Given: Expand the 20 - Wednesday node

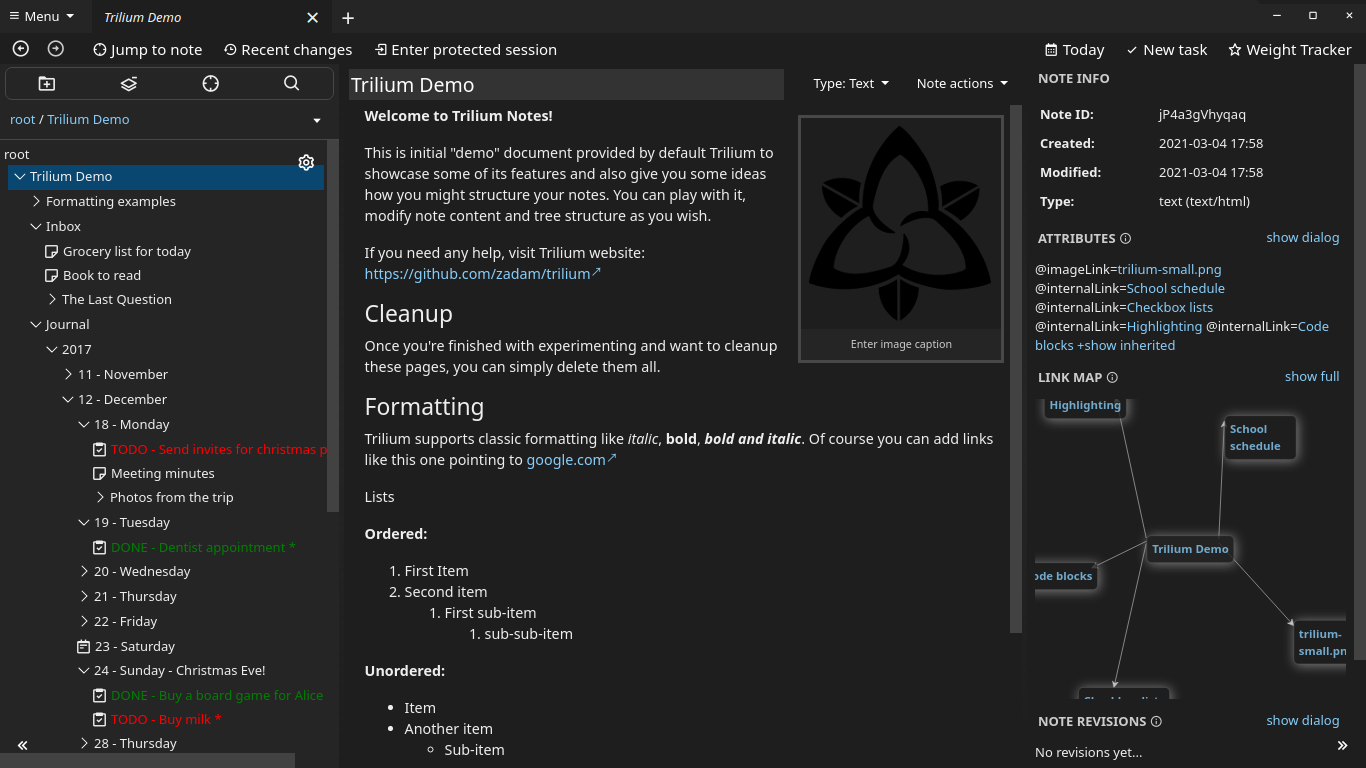Looking at the screenshot, I should tap(84, 571).
